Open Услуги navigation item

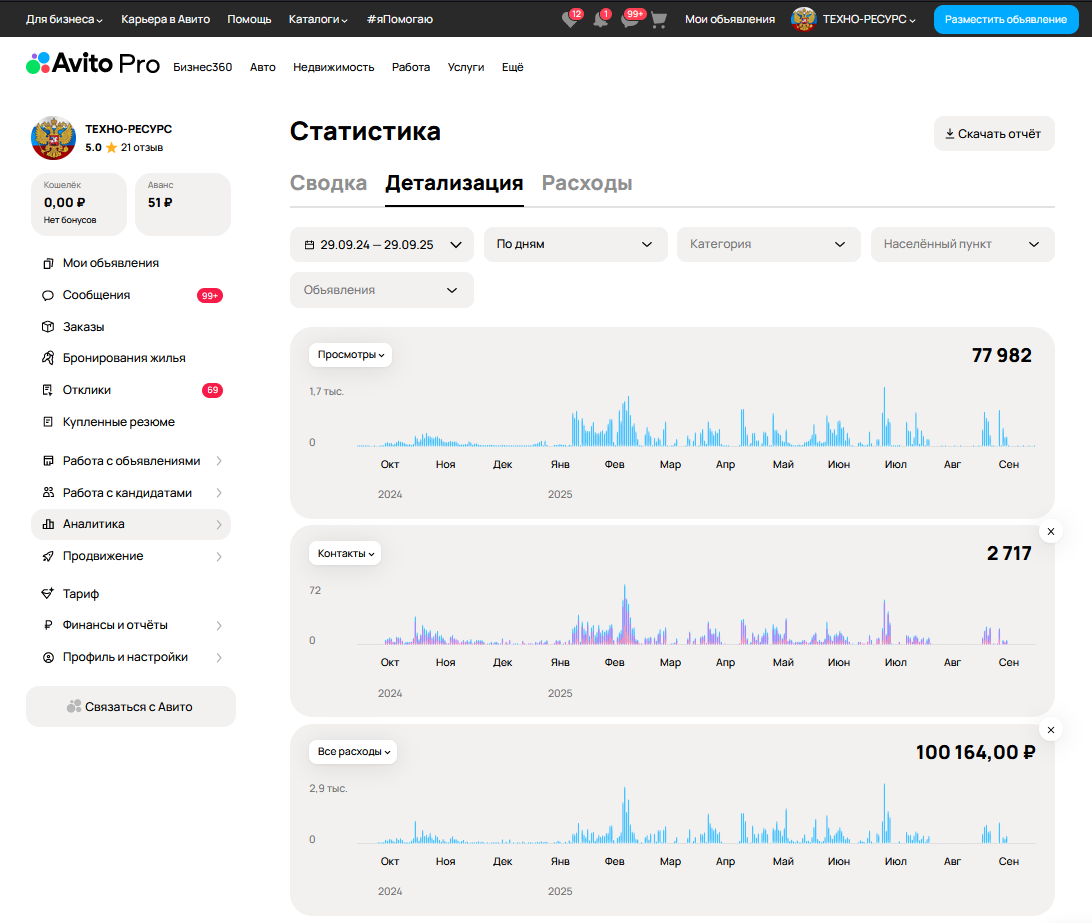tap(466, 67)
